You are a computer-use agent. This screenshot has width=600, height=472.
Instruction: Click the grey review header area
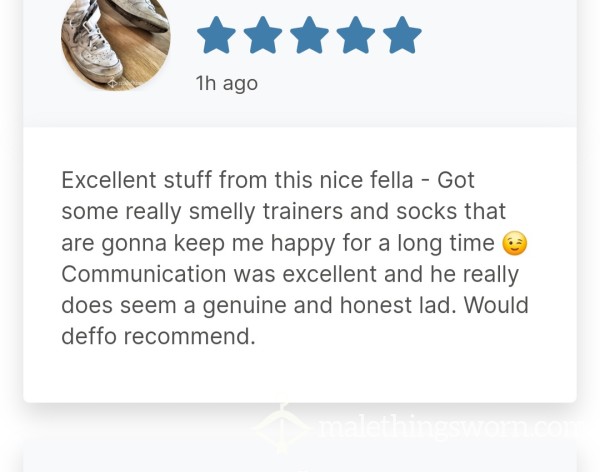click(300, 63)
